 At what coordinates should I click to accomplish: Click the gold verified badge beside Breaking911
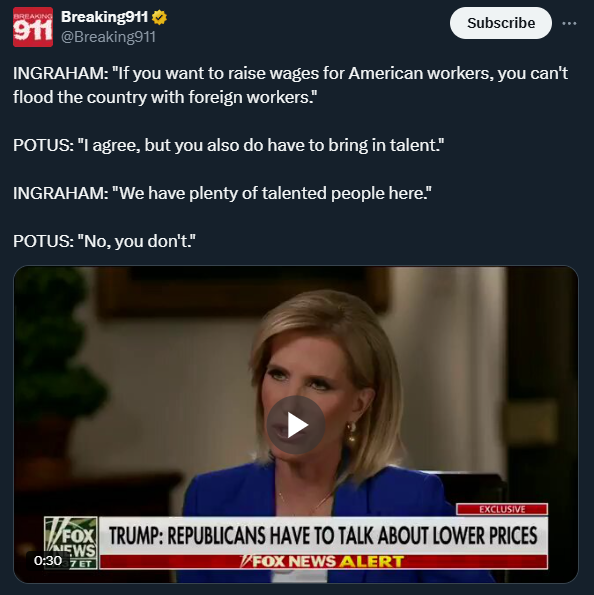coord(159,17)
